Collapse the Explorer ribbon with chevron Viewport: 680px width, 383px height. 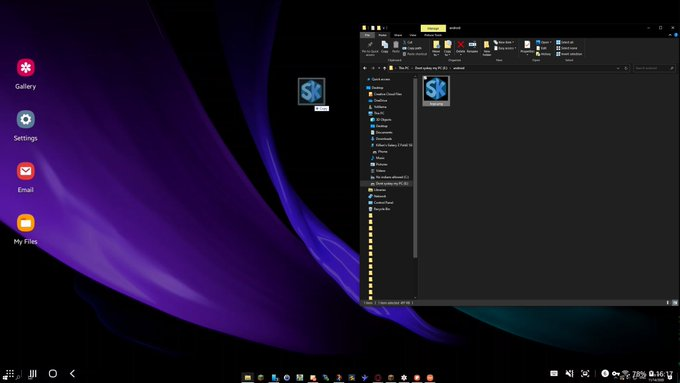click(x=670, y=35)
